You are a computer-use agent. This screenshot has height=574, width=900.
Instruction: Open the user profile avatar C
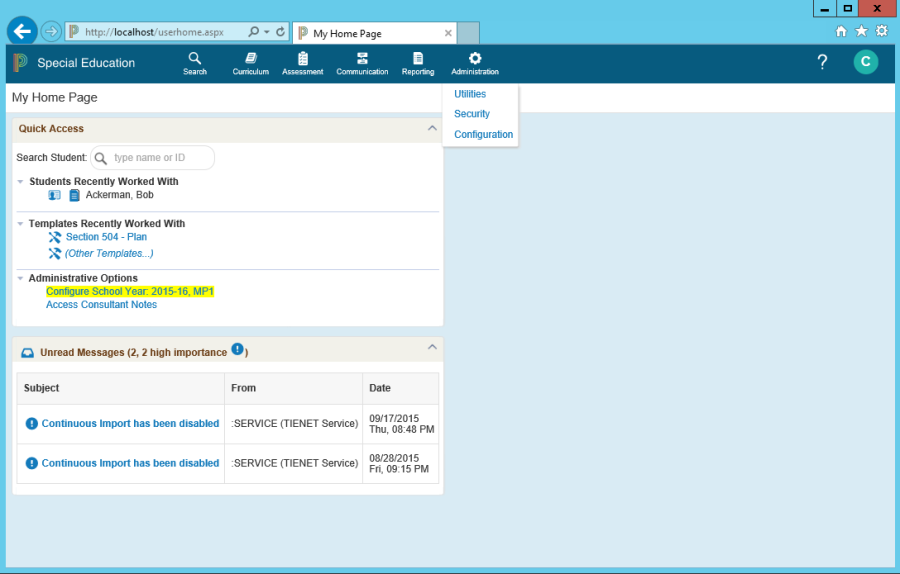(x=865, y=62)
